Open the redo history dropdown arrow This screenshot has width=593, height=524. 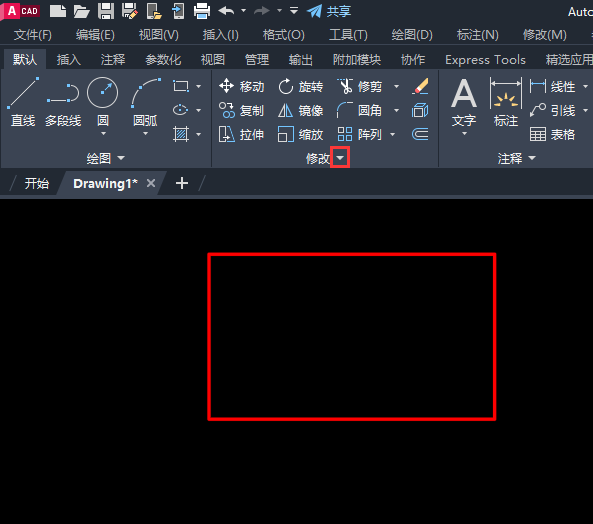tap(279, 11)
